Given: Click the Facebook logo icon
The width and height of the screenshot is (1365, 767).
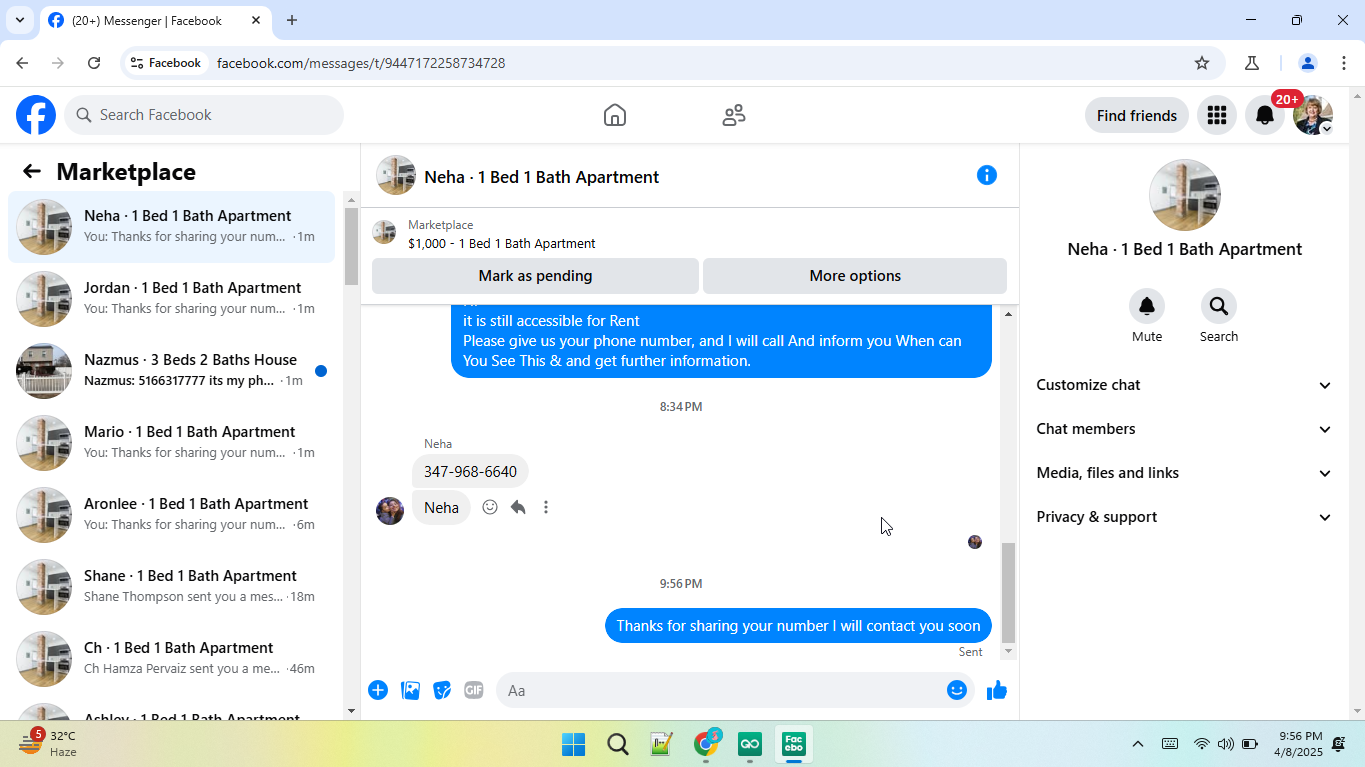Looking at the screenshot, I should pos(36,115).
